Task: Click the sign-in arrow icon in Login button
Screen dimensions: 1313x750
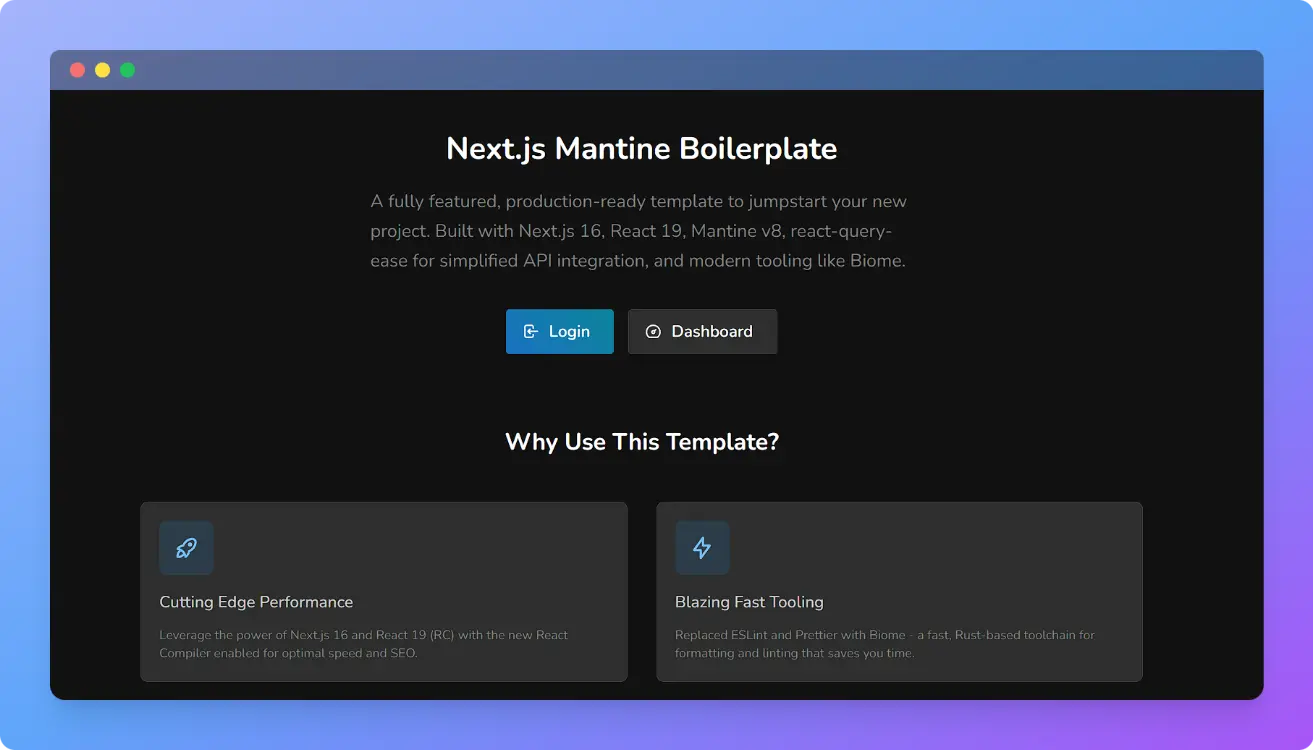Action: click(x=531, y=331)
